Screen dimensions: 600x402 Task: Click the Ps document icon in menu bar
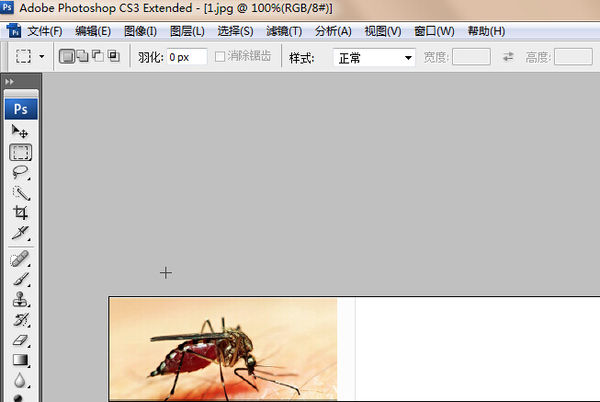coord(14,31)
